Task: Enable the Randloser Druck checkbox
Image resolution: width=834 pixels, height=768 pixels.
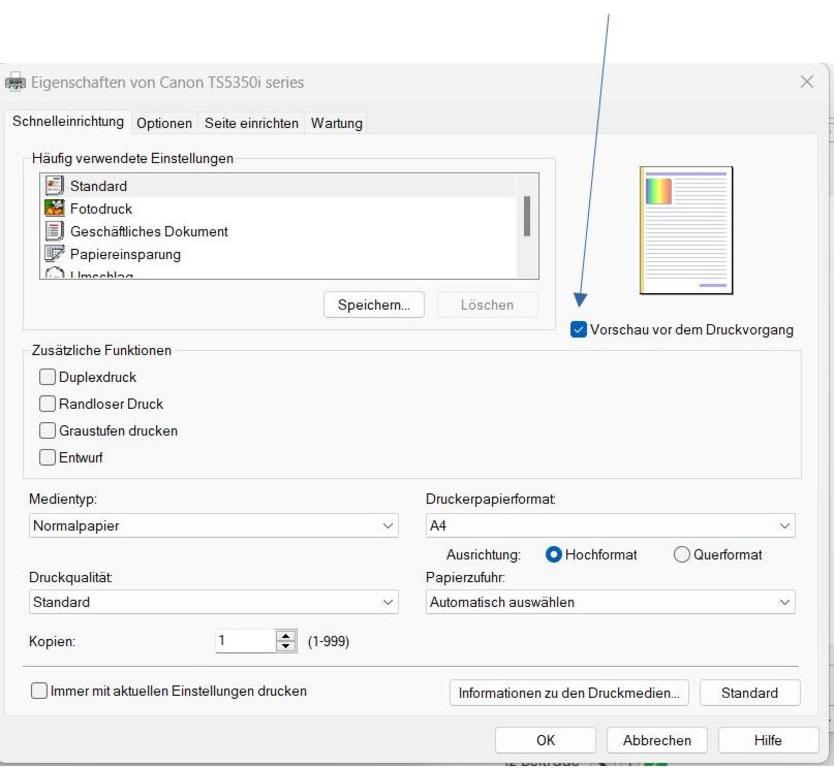Action: 47,404
